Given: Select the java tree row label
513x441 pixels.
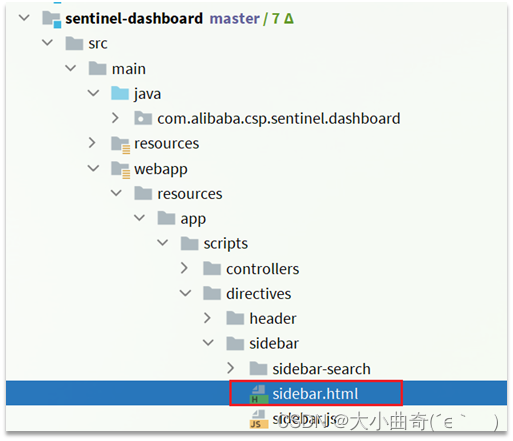Looking at the screenshot, I should pyautogui.click(x=148, y=94).
